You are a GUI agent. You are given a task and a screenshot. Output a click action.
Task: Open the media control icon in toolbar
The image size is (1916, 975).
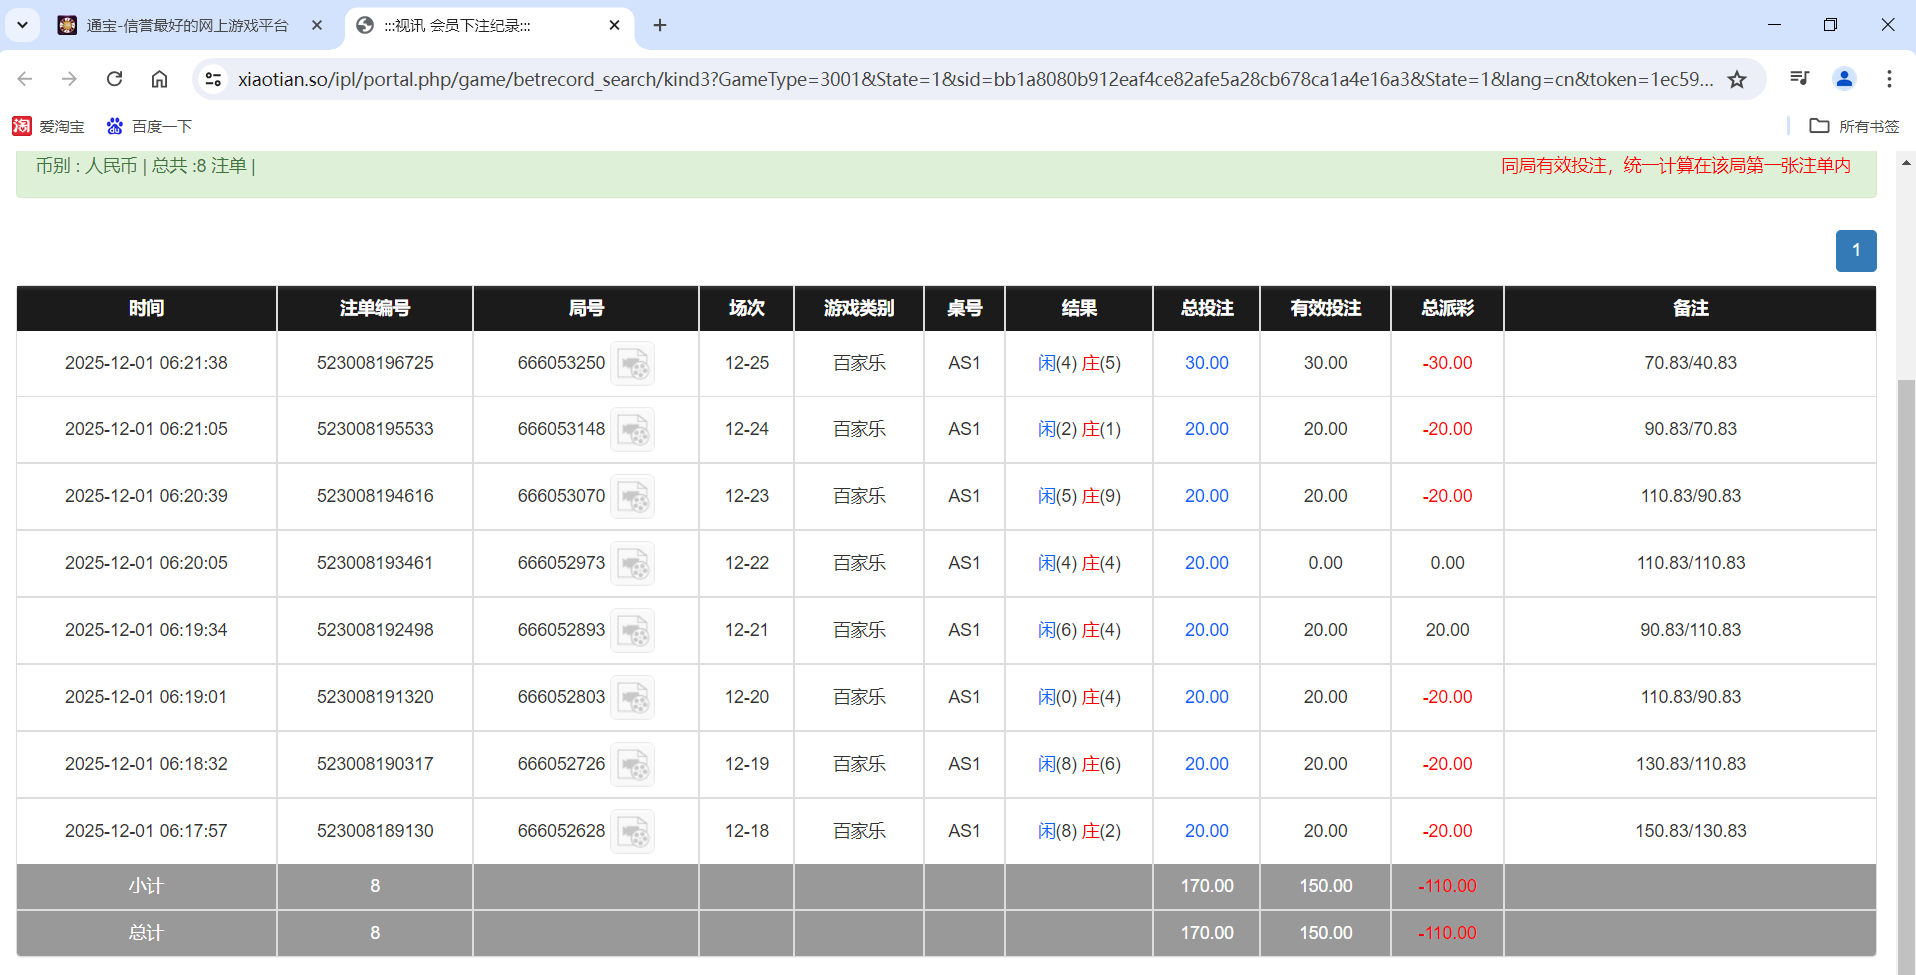coord(1799,79)
